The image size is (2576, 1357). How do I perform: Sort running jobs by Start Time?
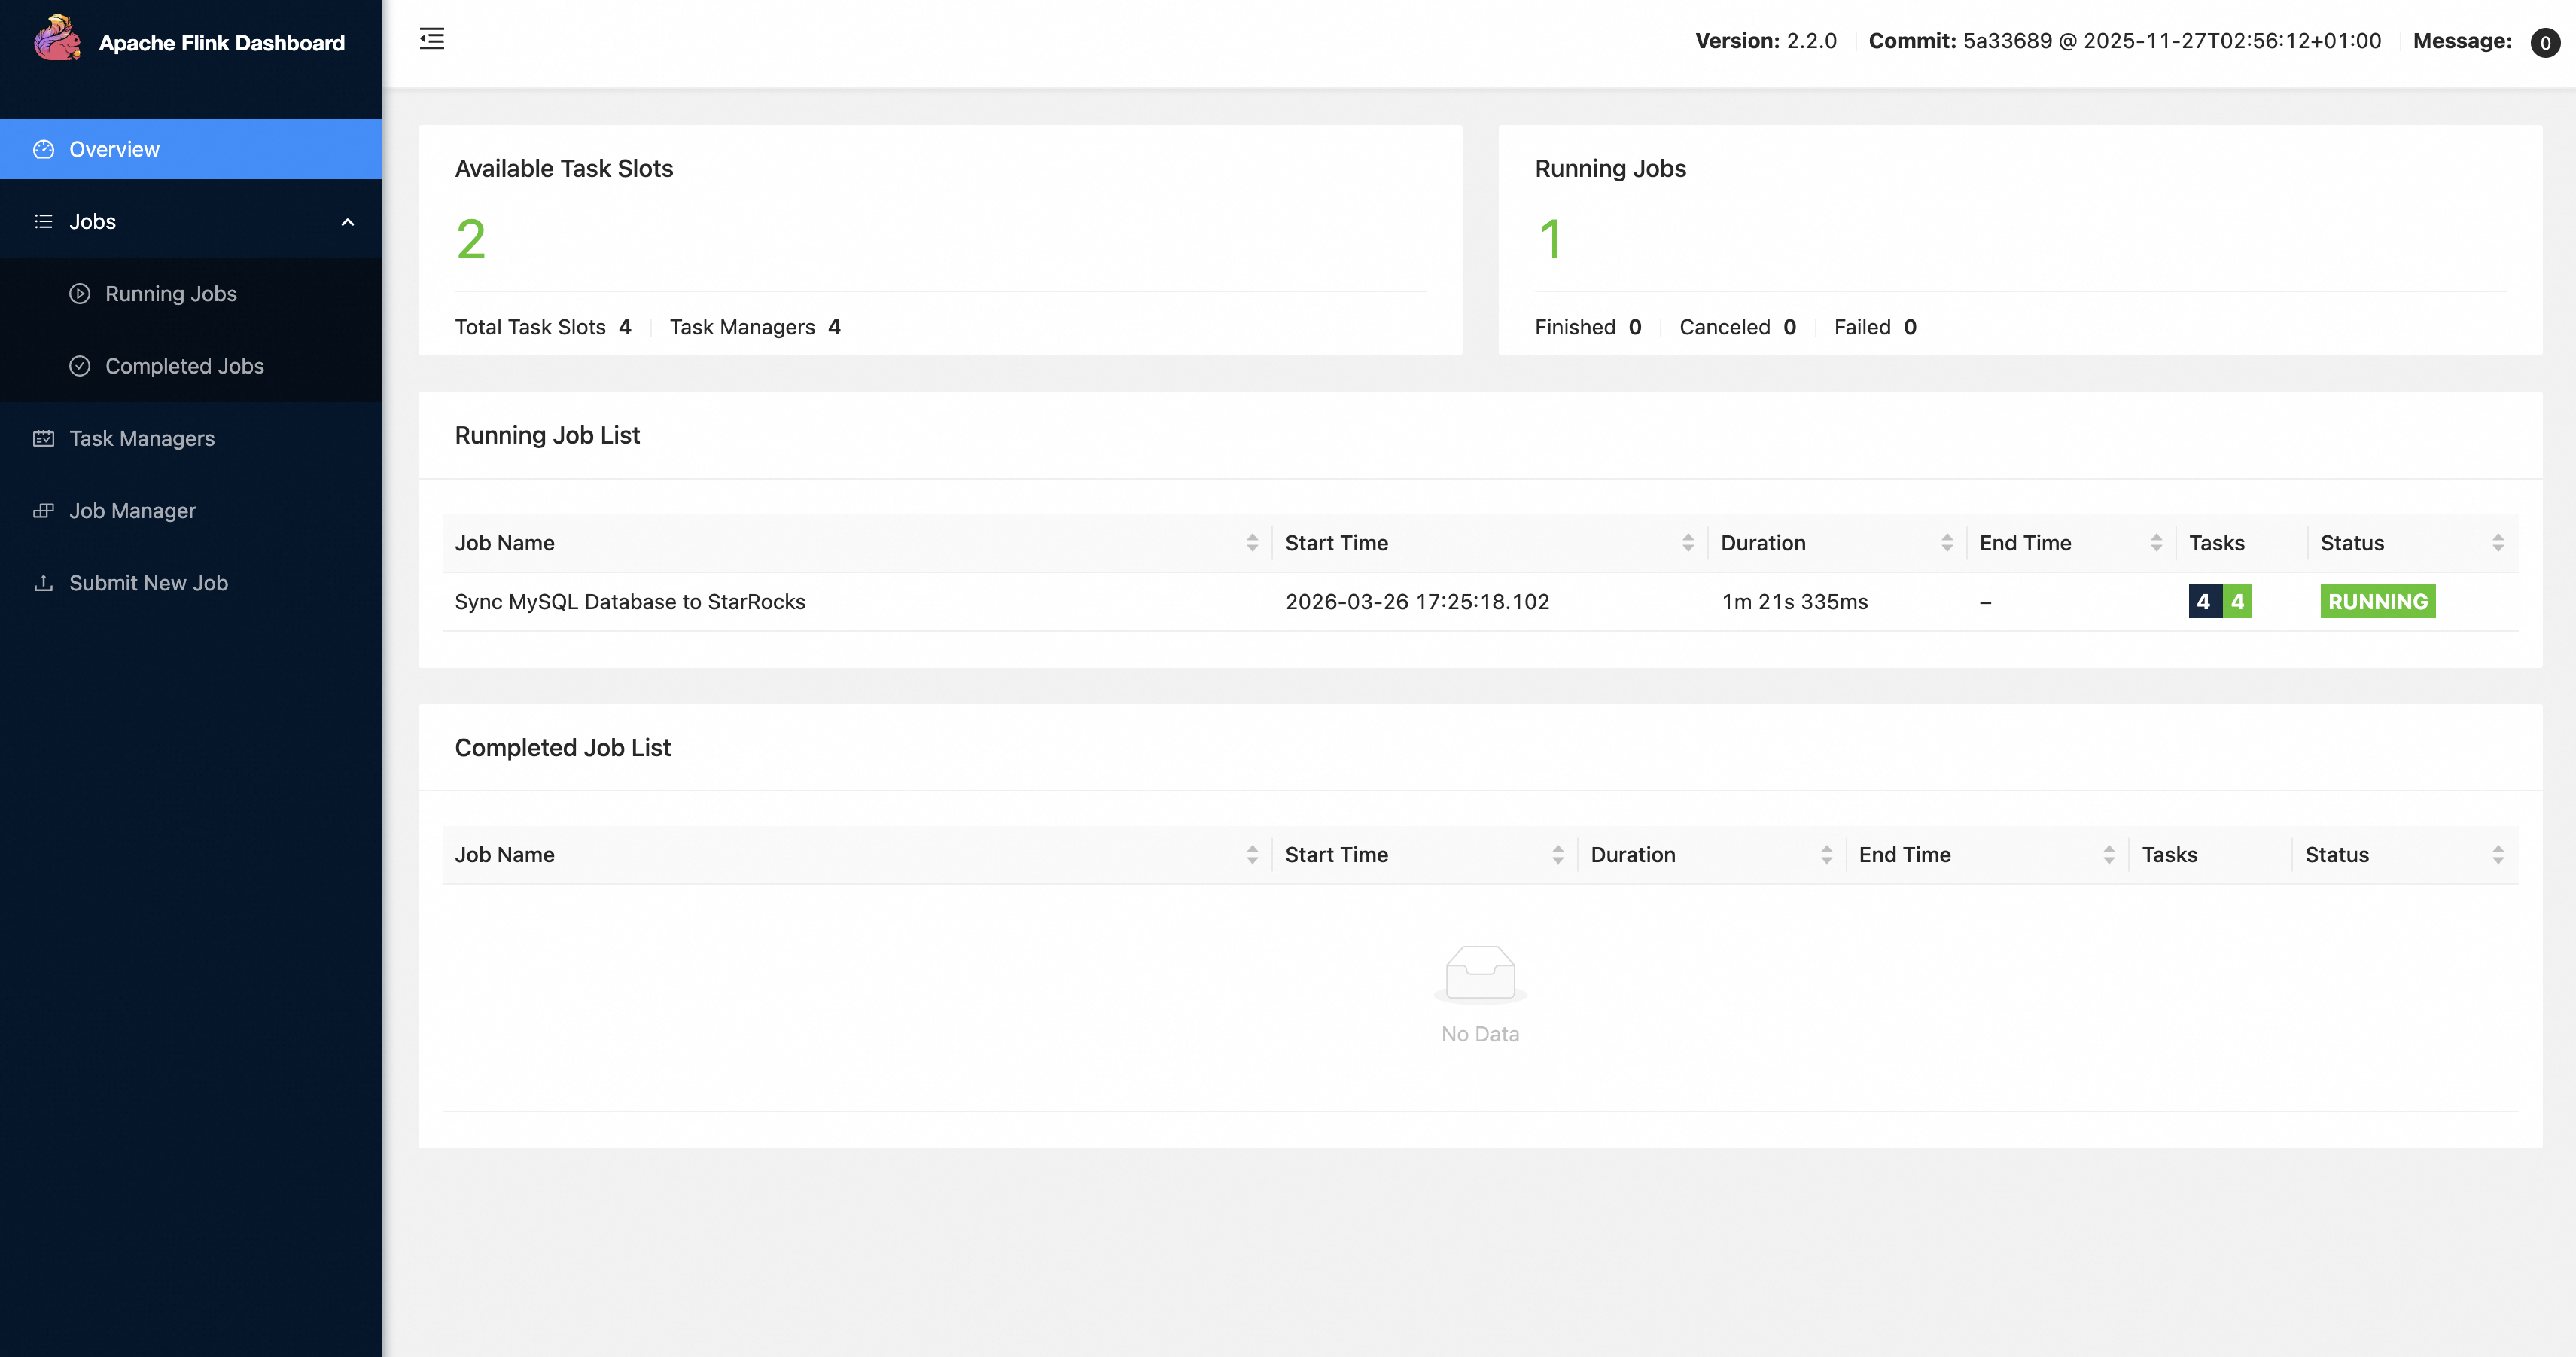click(1688, 543)
